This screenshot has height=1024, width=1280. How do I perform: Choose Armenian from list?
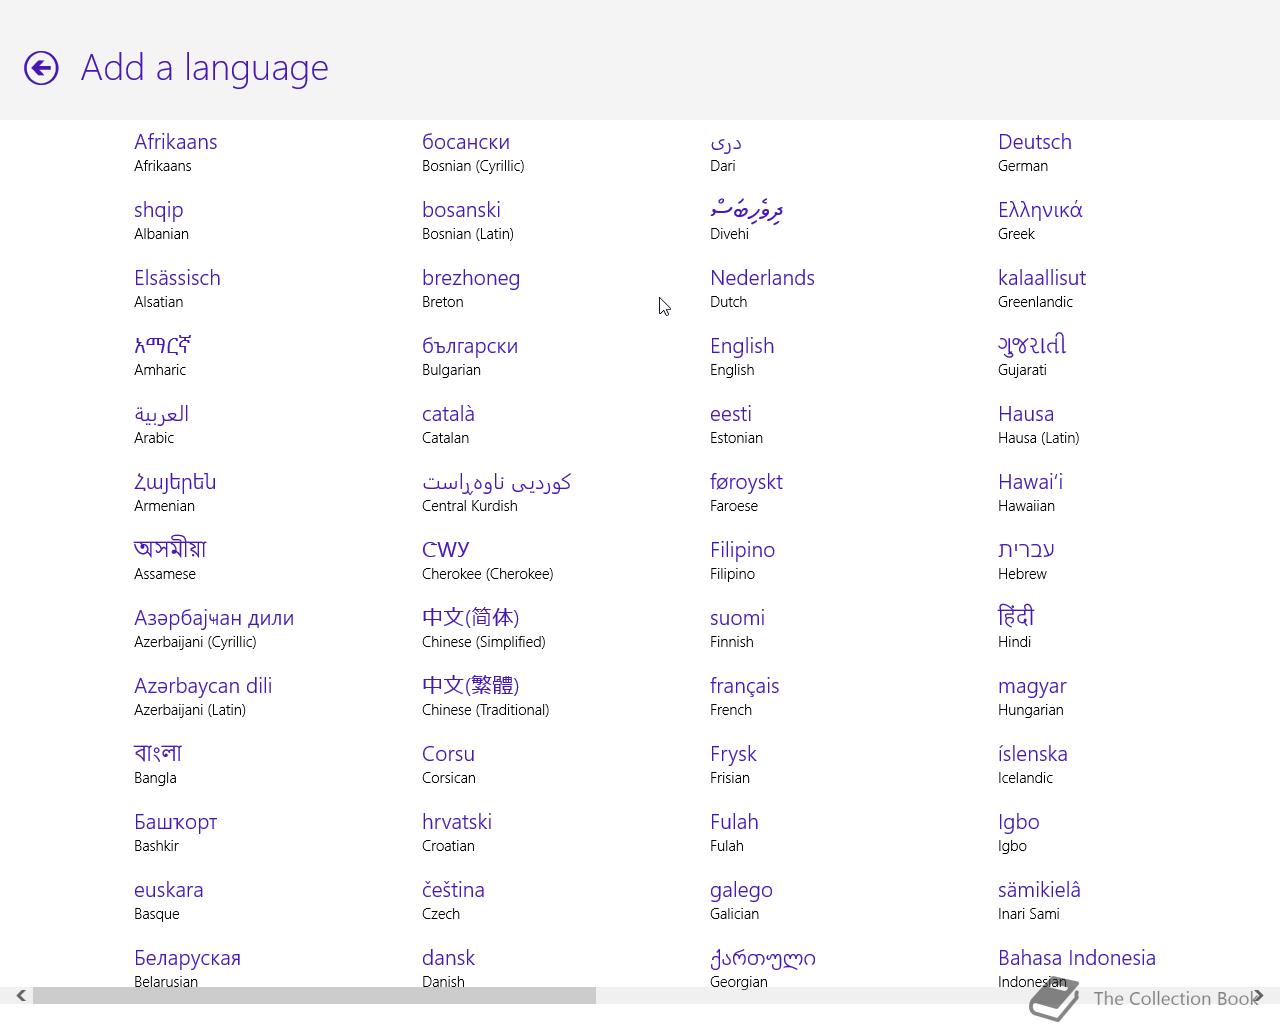coord(175,493)
